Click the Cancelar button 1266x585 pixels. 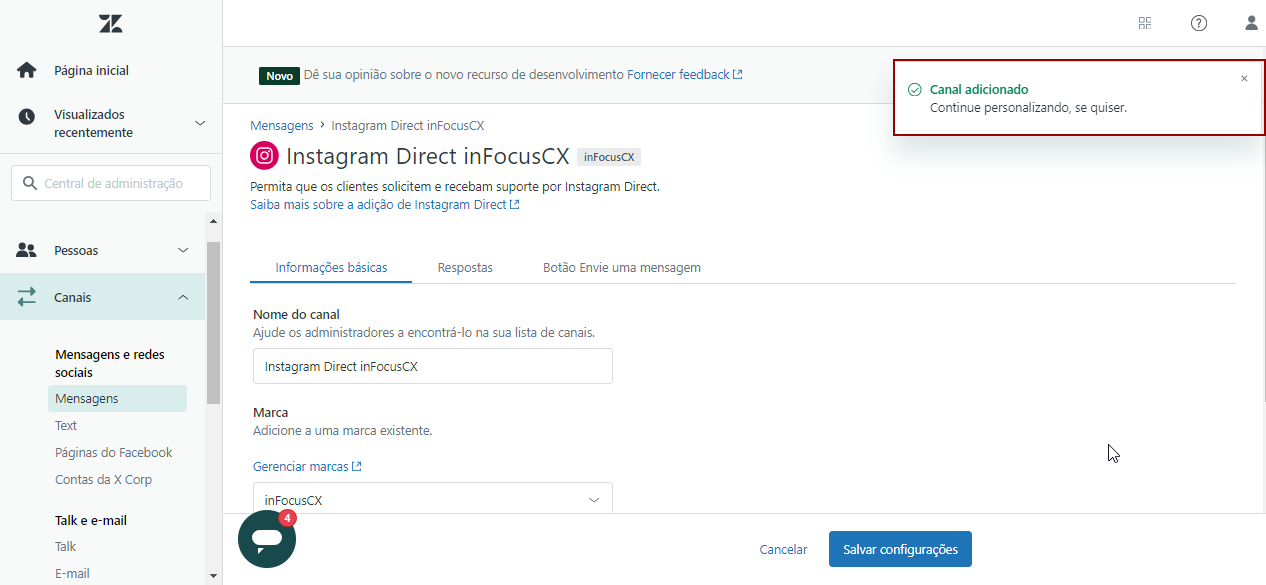[783, 549]
